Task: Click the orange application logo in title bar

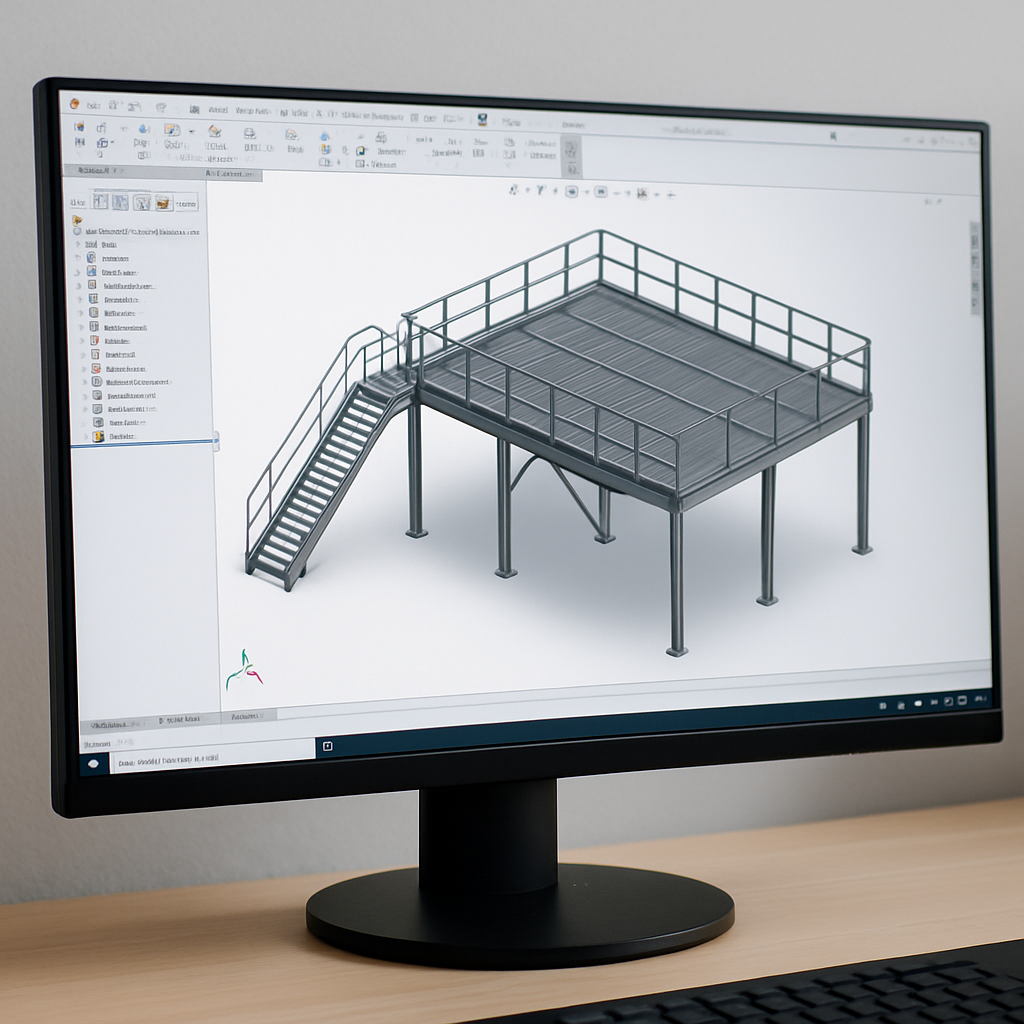Action: [74, 103]
